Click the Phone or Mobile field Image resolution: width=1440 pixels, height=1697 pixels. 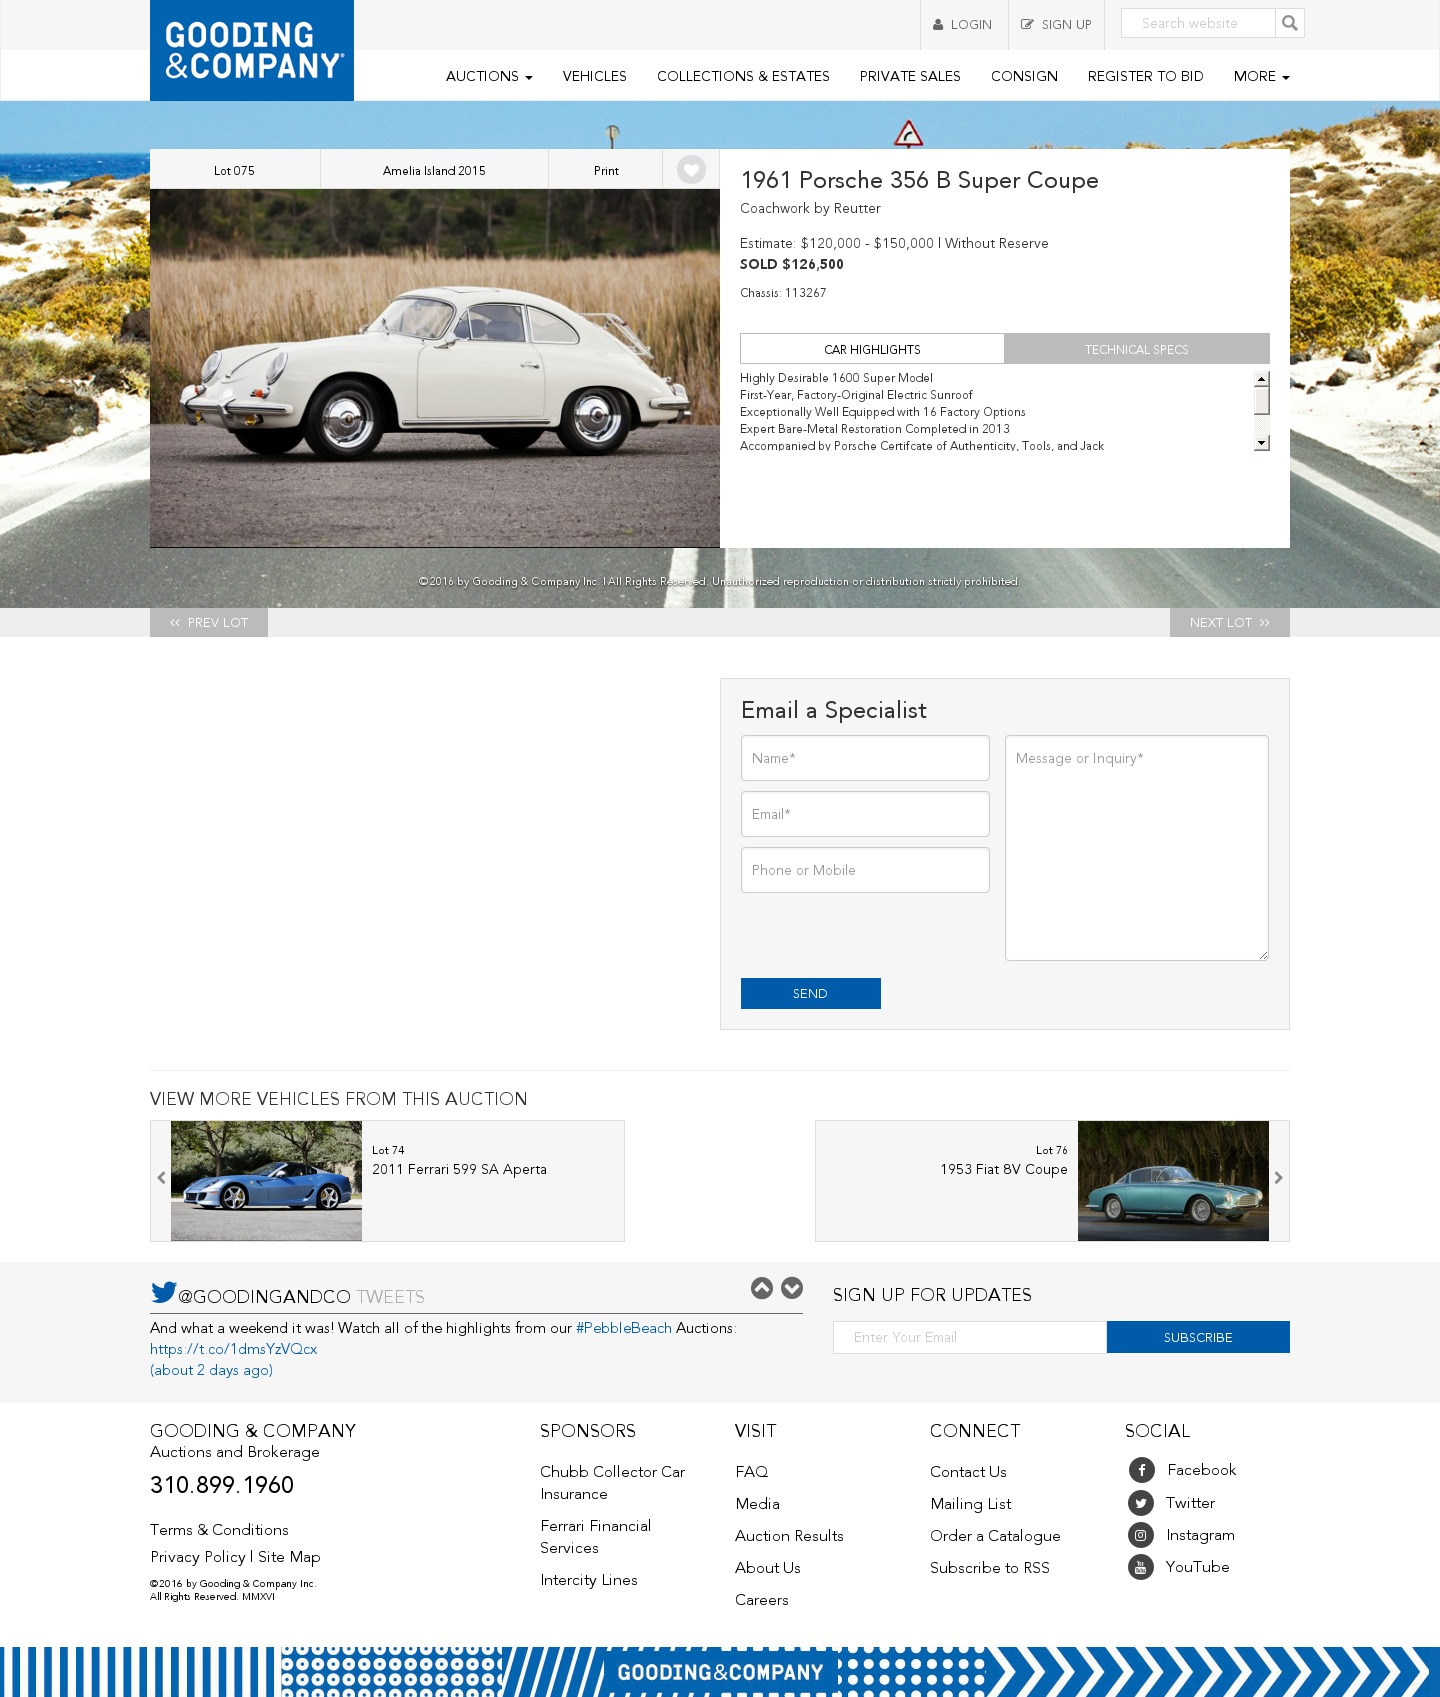pyautogui.click(x=865, y=870)
